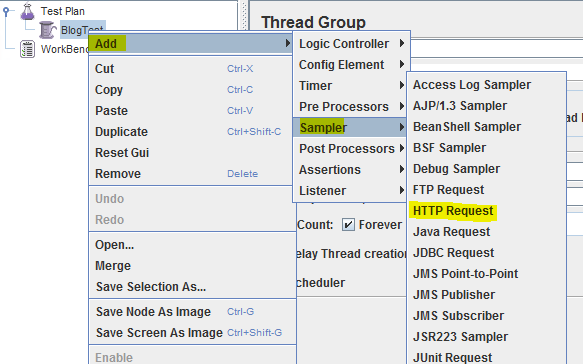Choose Copy from the context menu
This screenshot has width=583, height=364.
pos(190,90)
